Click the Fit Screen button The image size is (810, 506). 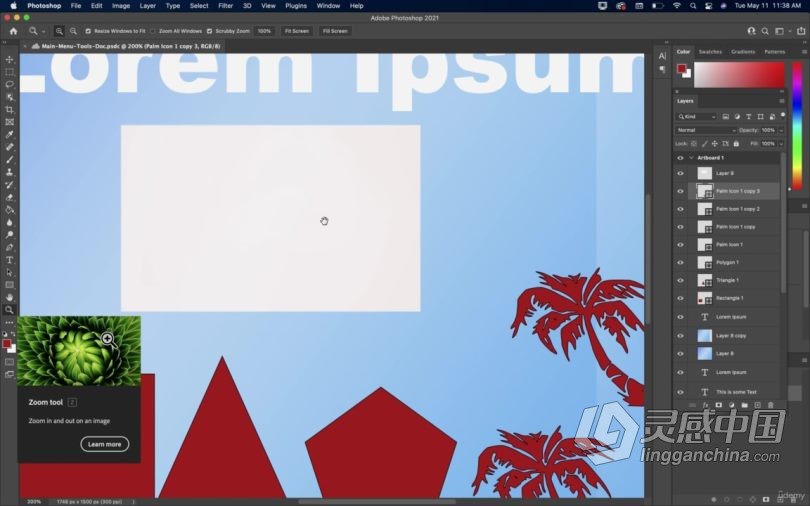[x=297, y=31]
